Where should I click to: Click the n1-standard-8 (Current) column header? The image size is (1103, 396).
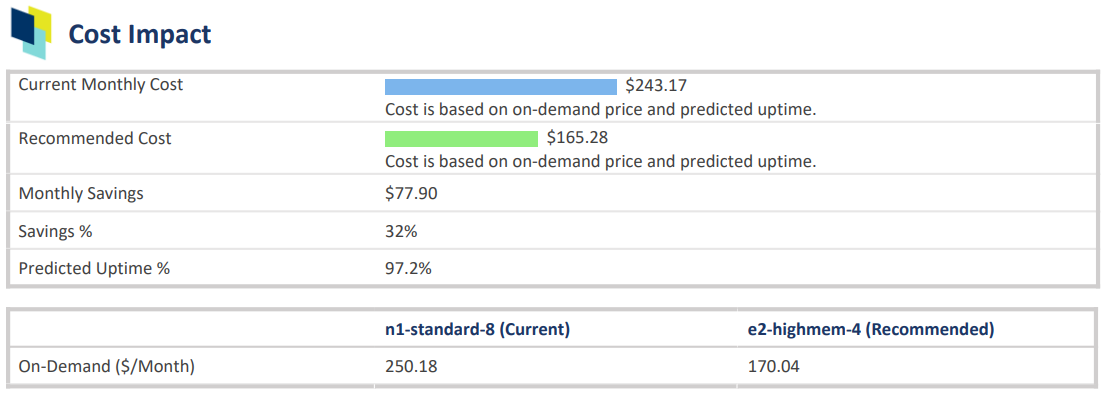477,330
